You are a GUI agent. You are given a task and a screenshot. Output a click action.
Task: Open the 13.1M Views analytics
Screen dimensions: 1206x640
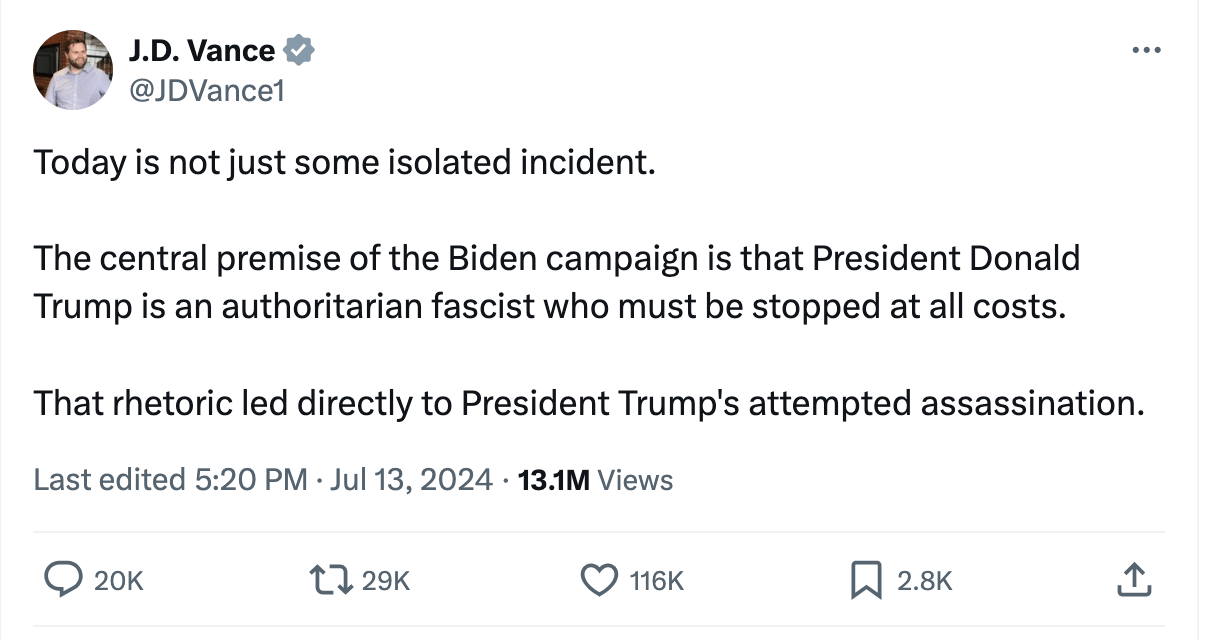coord(596,480)
